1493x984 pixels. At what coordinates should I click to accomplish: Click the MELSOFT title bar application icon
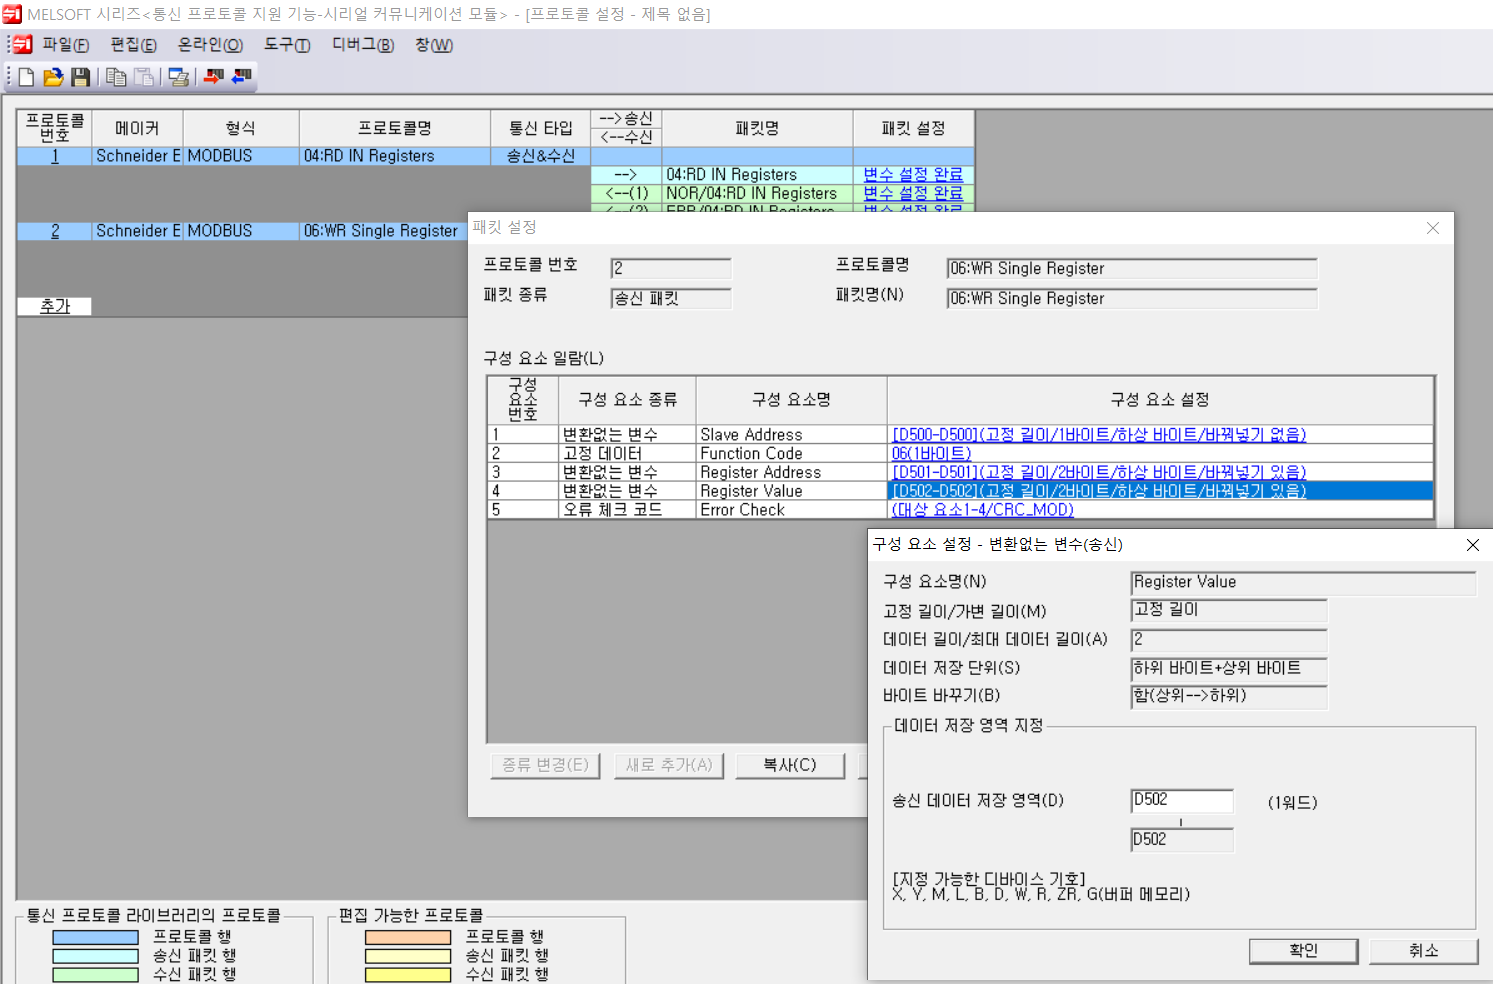click(x=12, y=14)
